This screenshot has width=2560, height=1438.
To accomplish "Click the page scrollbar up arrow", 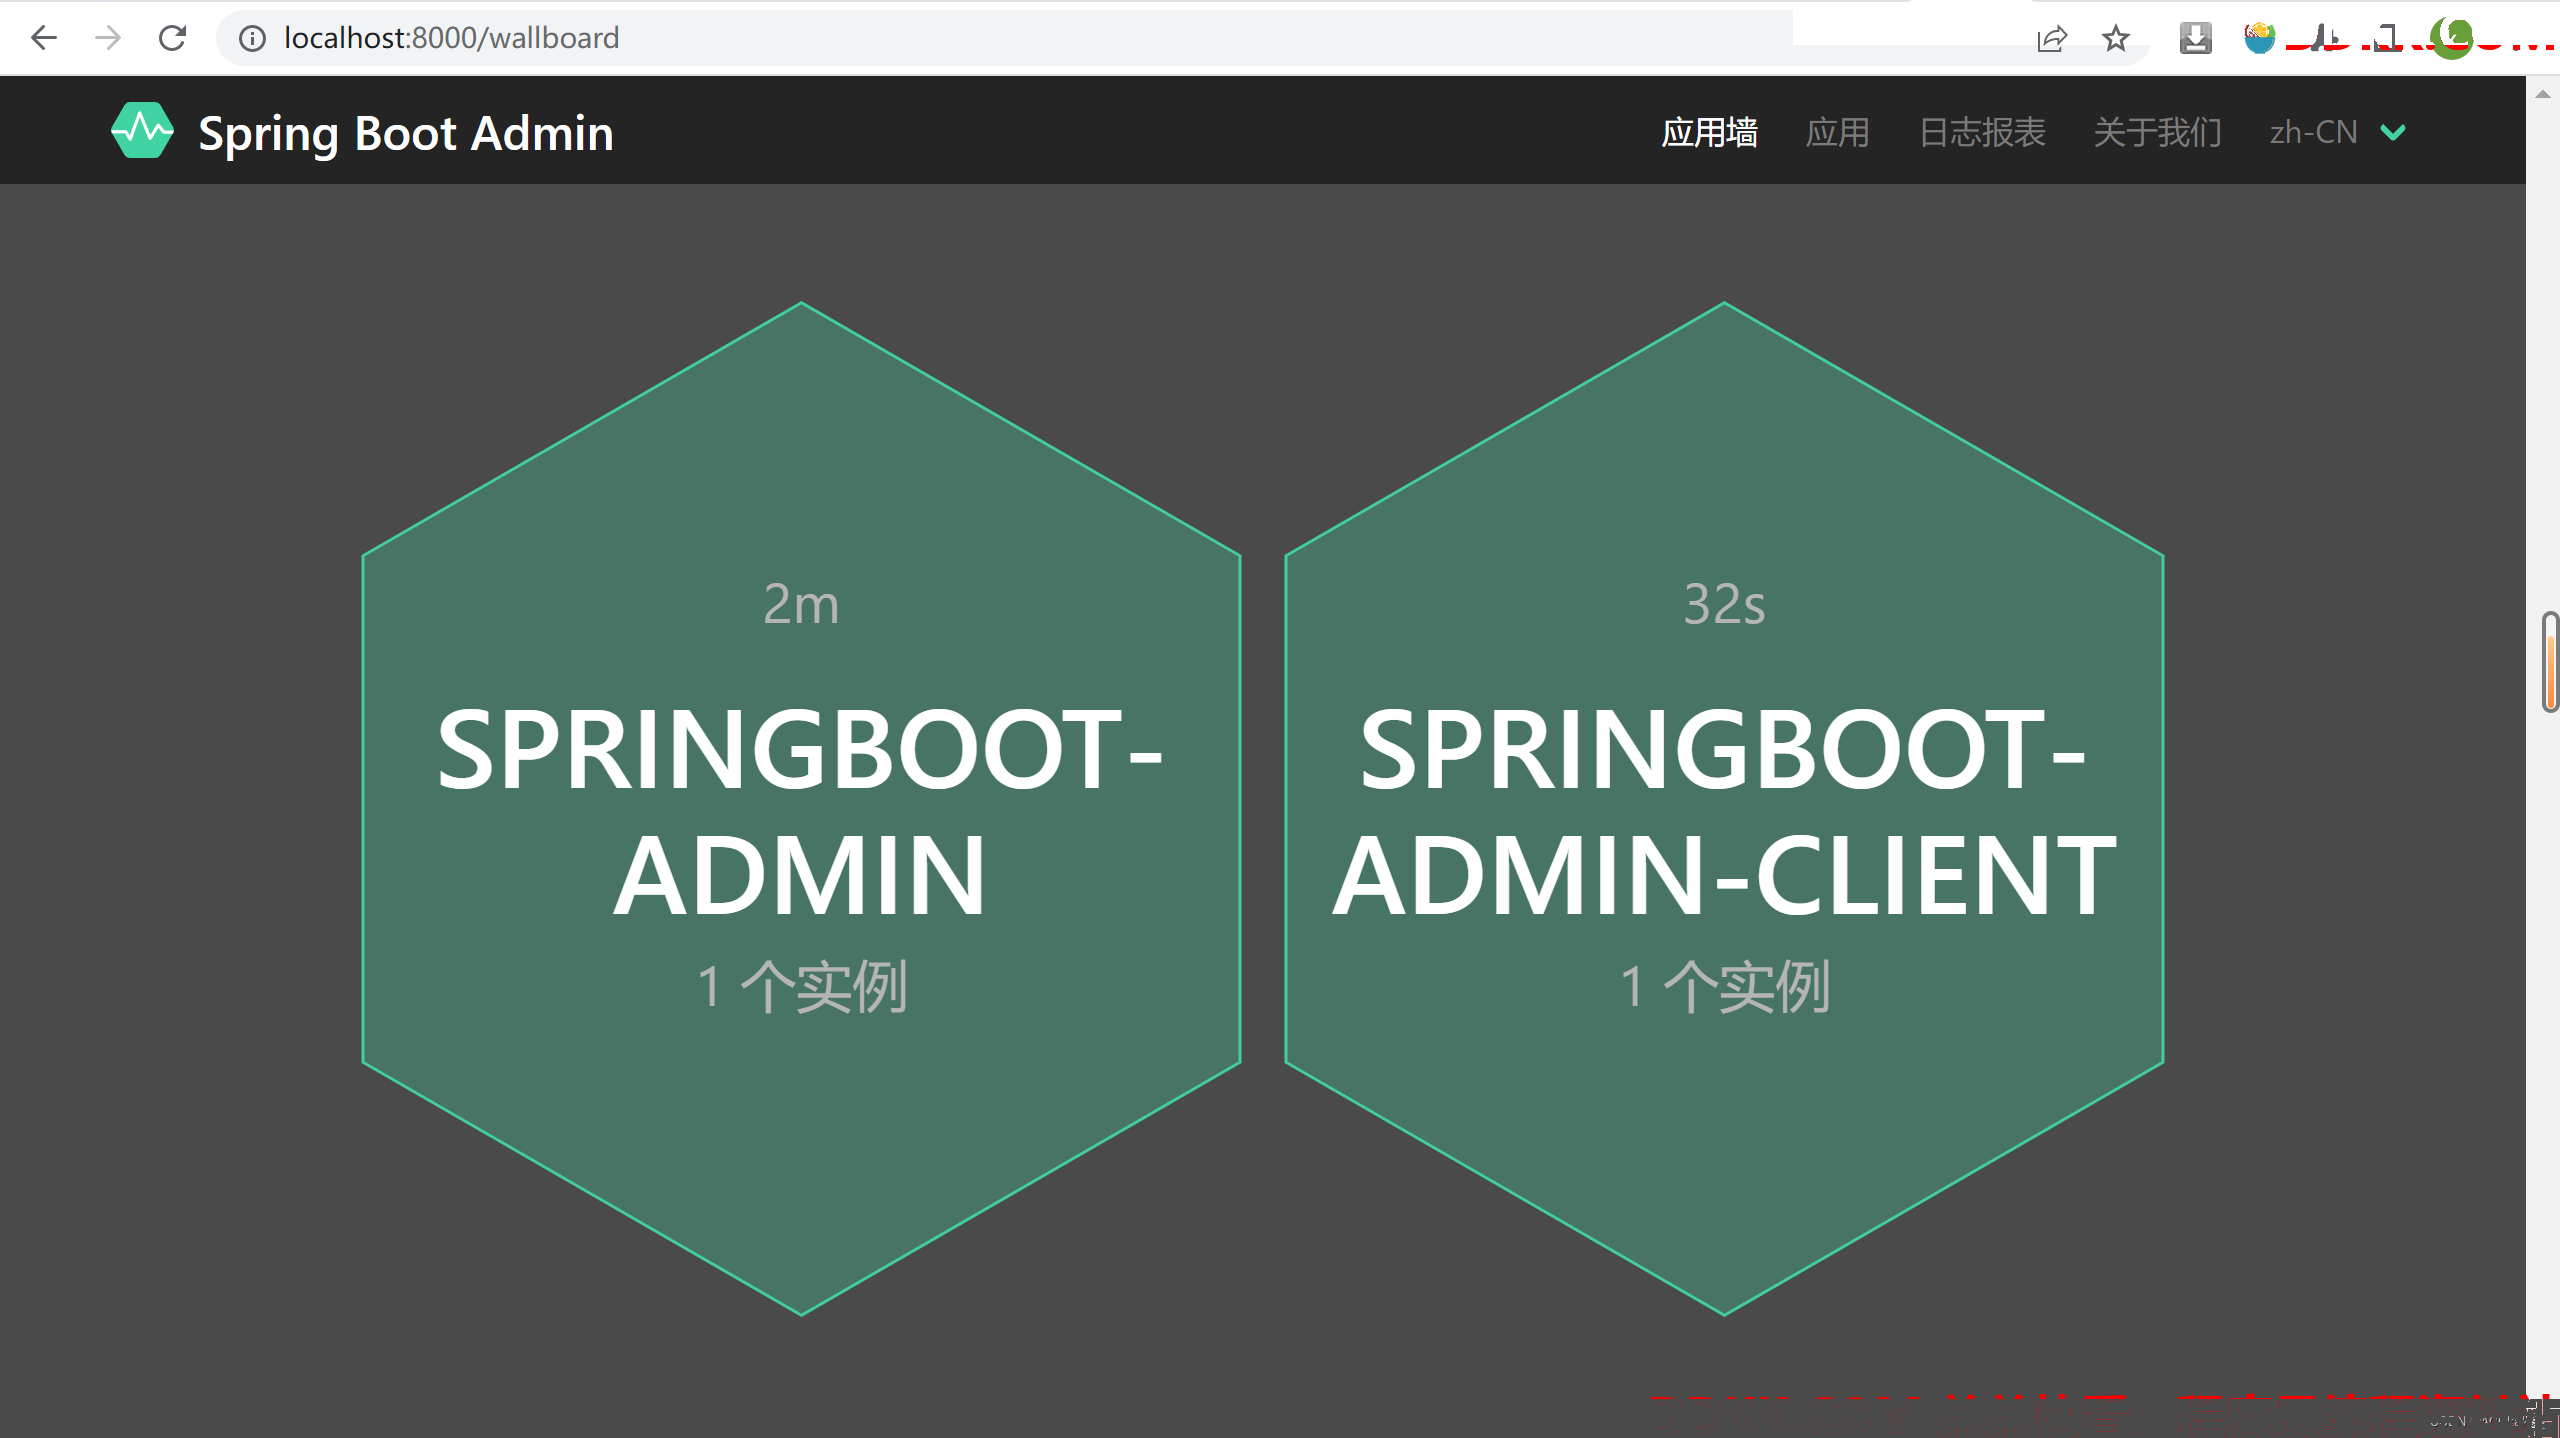I will tap(2542, 94).
